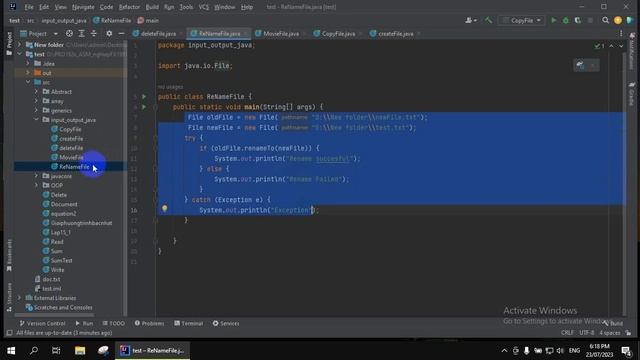Open File Explorer from Windows taskbar

(x=80, y=350)
